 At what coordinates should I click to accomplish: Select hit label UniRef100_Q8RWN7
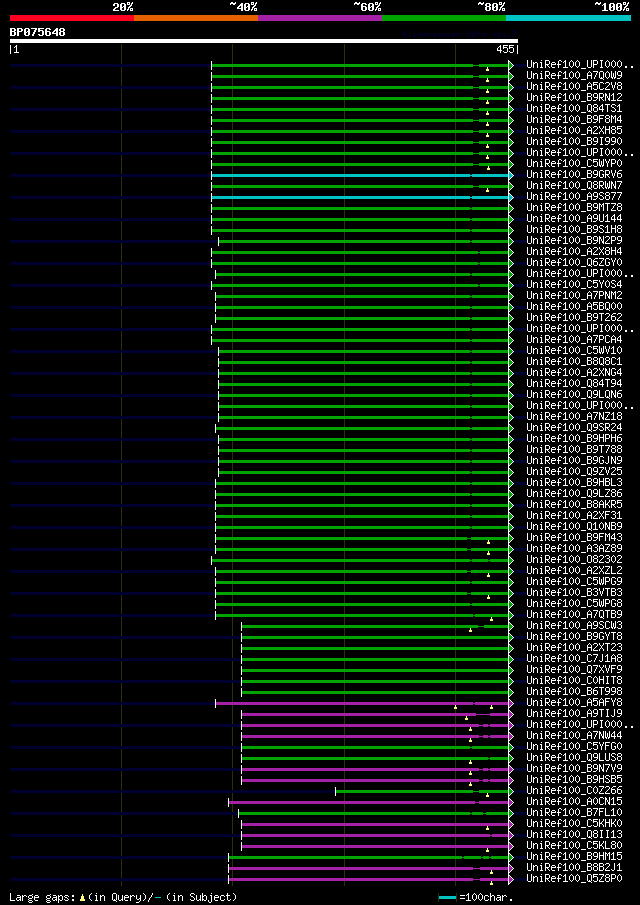click(x=574, y=186)
